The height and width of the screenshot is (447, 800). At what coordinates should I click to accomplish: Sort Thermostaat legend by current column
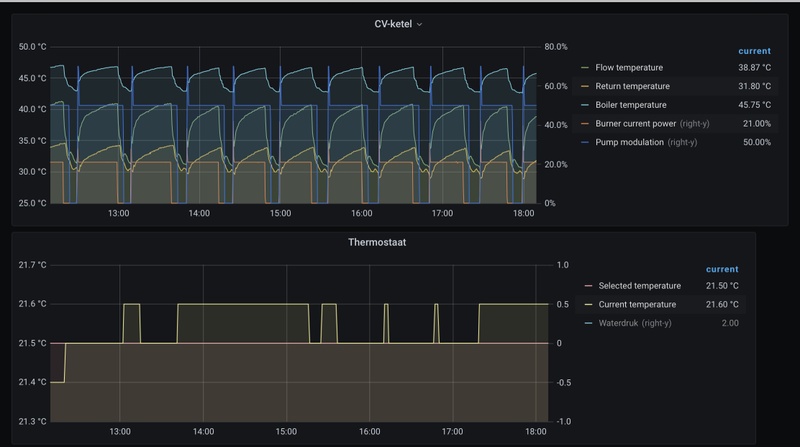pos(722,269)
